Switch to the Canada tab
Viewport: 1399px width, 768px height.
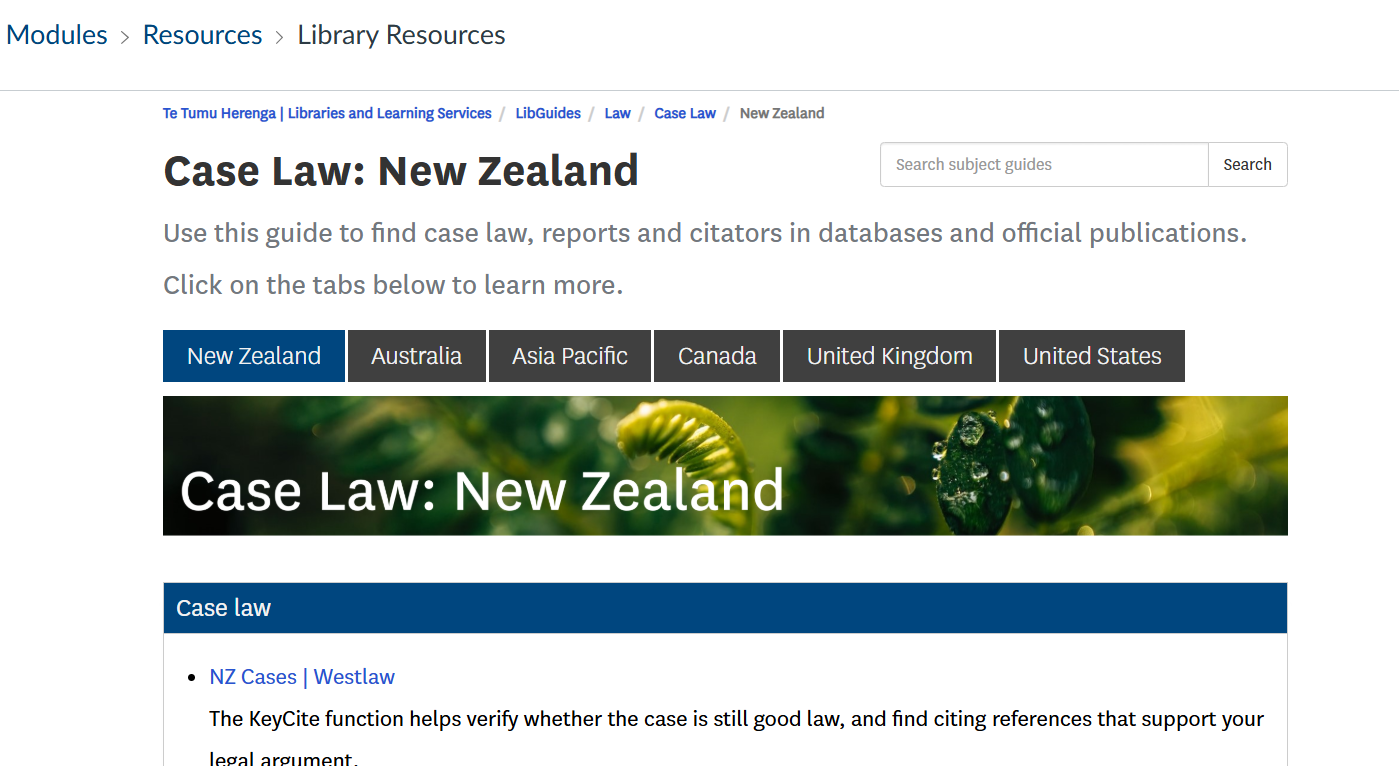coord(717,357)
